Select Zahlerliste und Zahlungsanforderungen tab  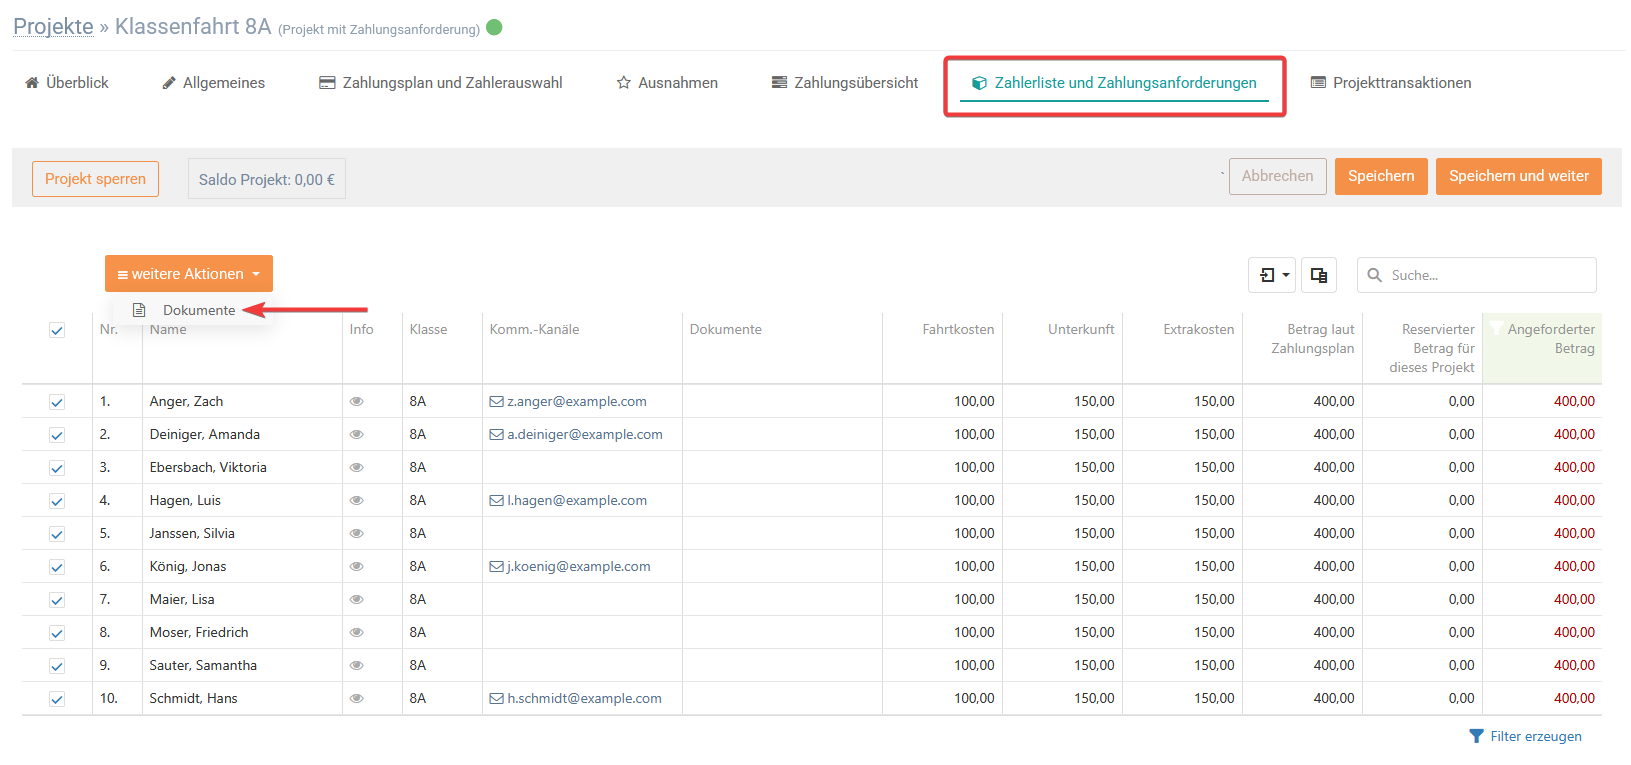1115,83
